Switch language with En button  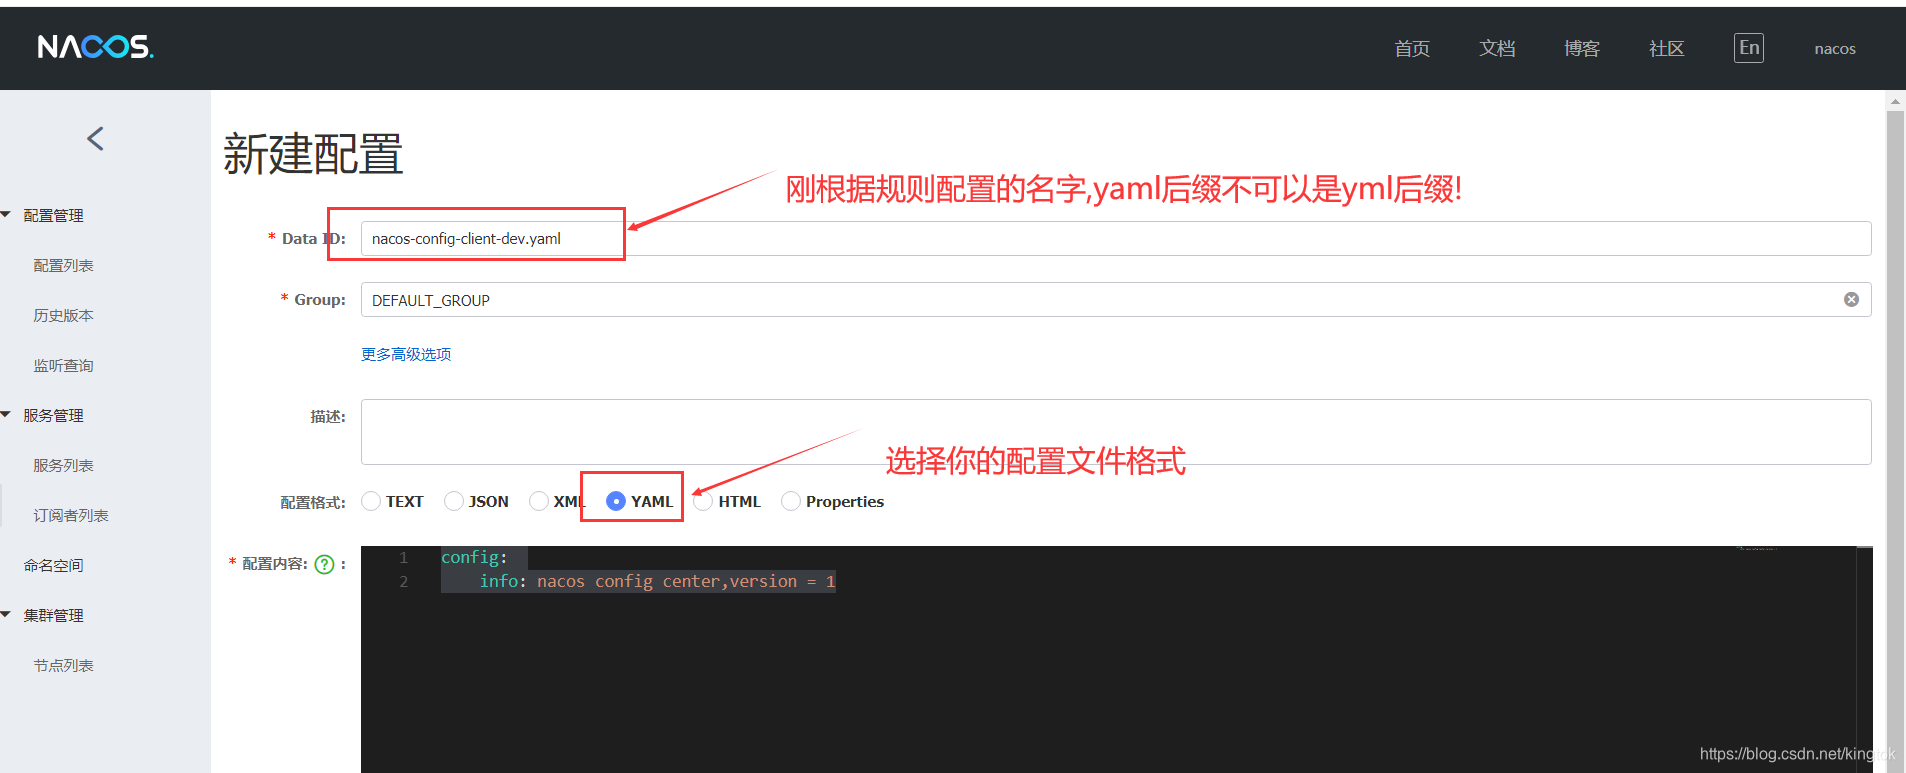pos(1748,48)
